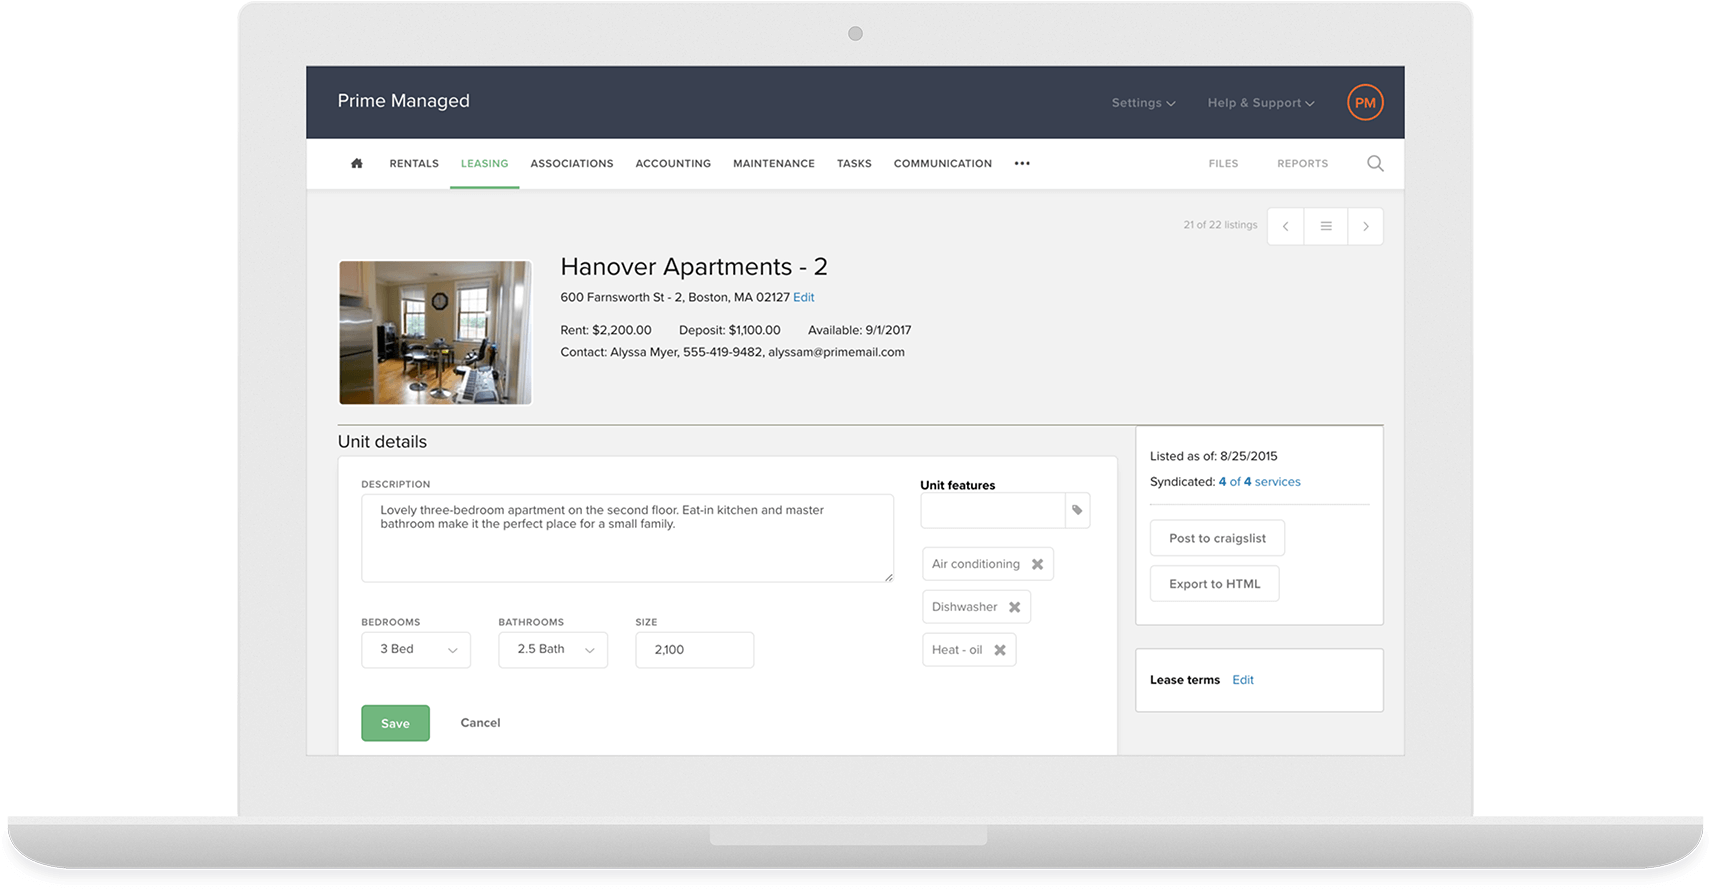Expand the more options ellipsis menu
The image size is (1709, 889).
pyautogui.click(x=1021, y=163)
